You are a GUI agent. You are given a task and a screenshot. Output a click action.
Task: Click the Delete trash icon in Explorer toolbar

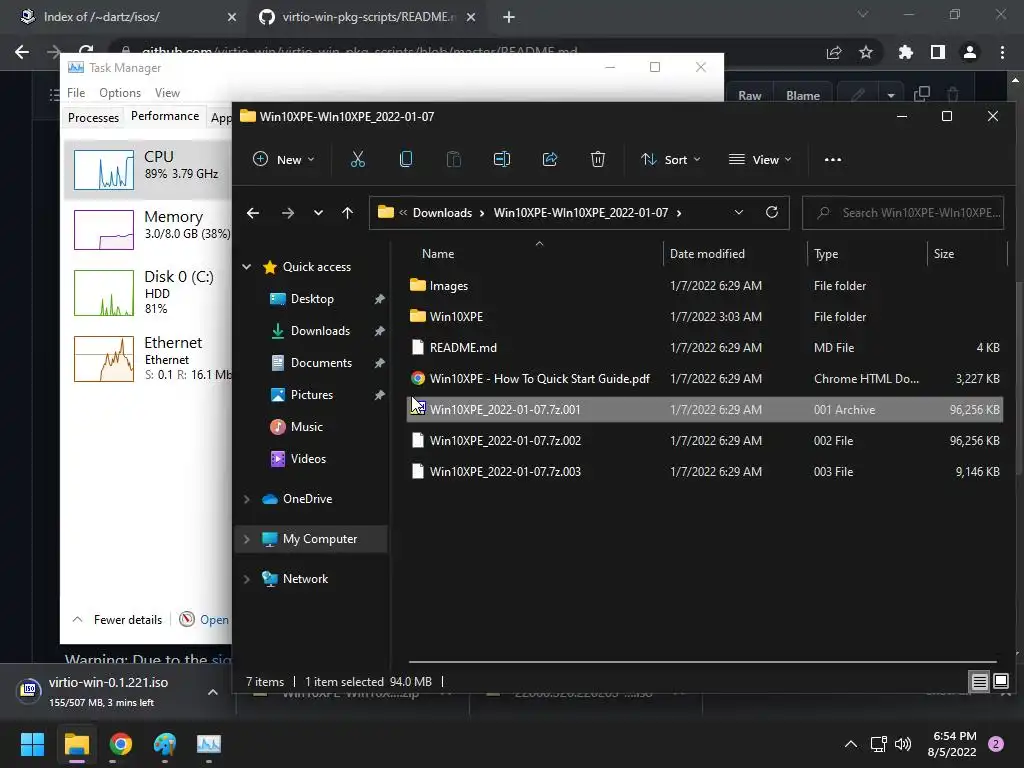[x=598, y=159]
